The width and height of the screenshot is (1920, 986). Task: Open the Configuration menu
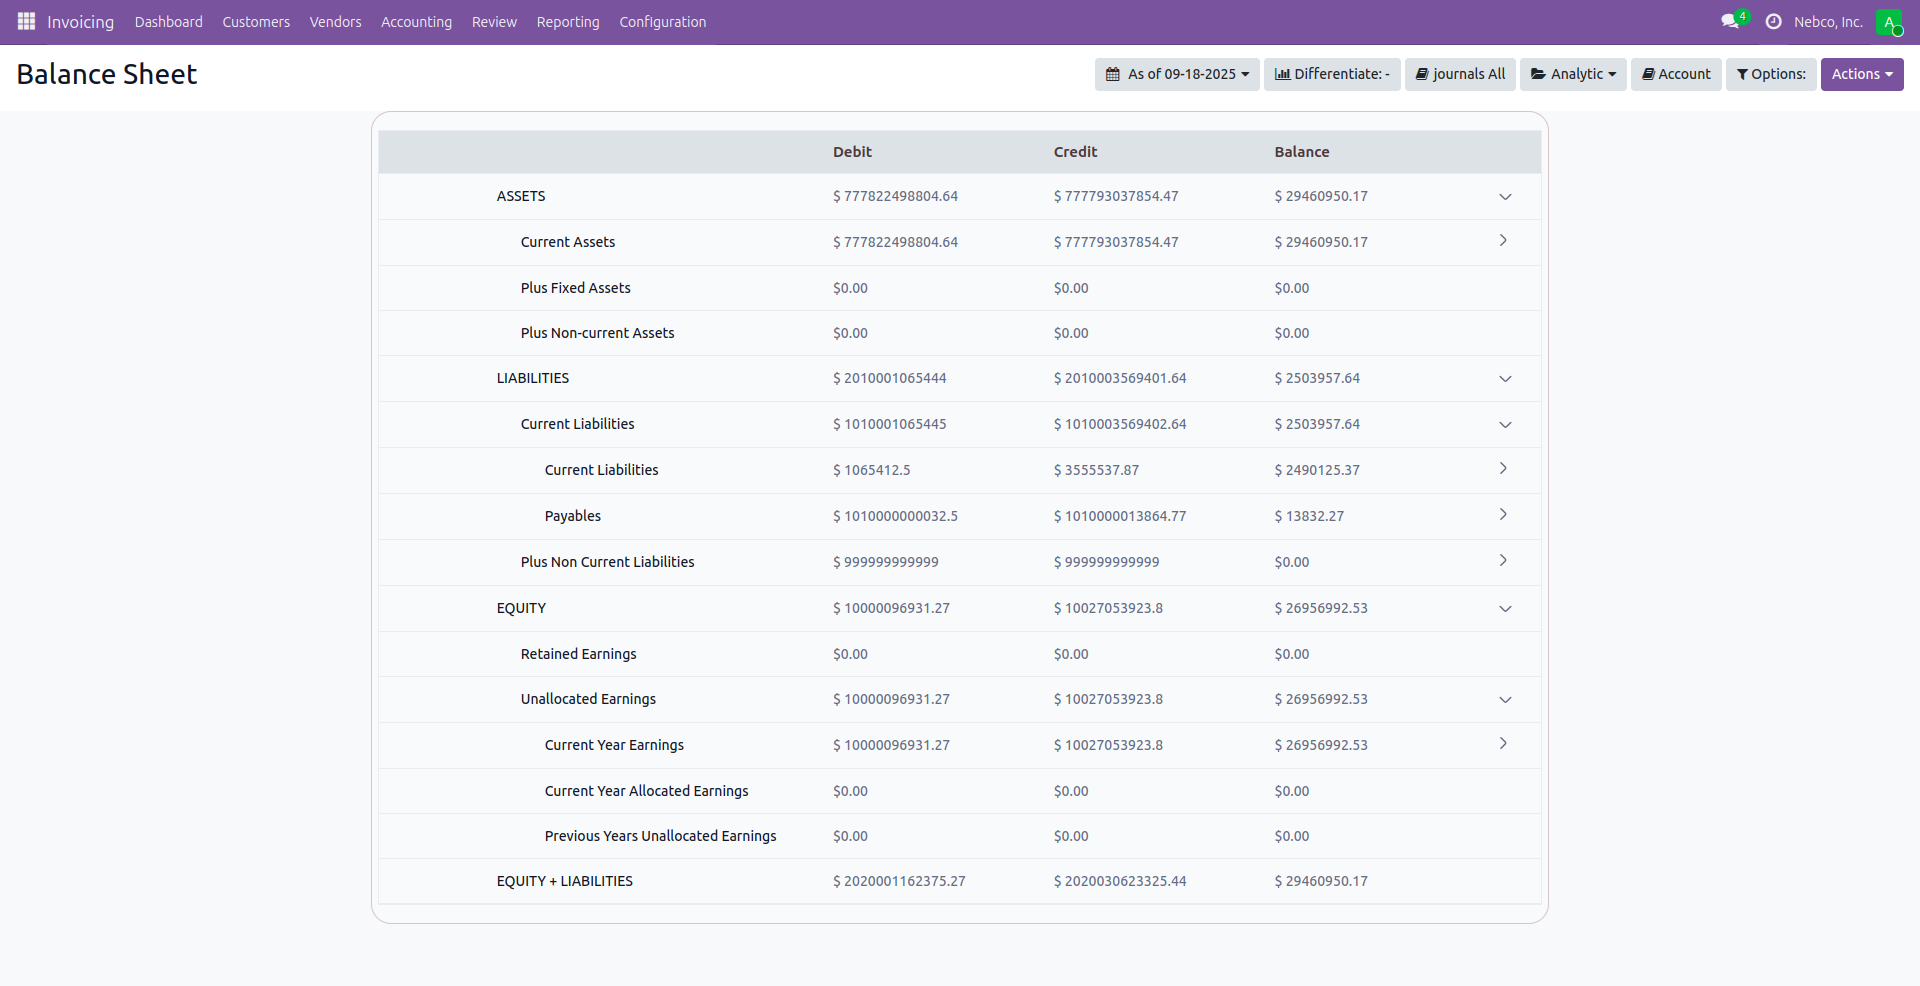pos(662,22)
